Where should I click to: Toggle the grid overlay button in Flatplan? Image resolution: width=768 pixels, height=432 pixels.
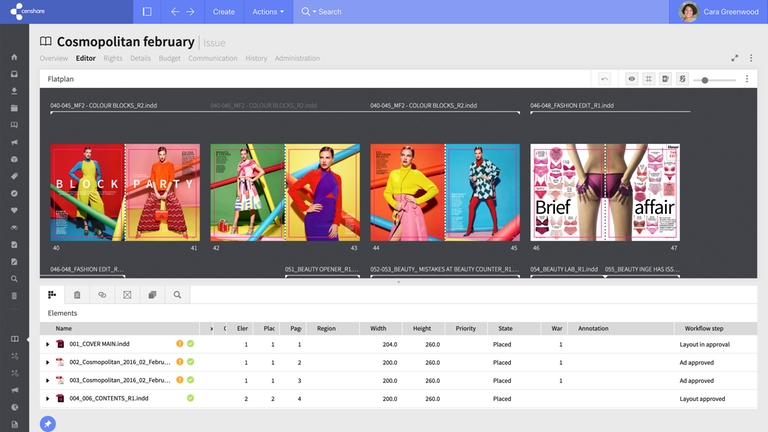[648, 79]
